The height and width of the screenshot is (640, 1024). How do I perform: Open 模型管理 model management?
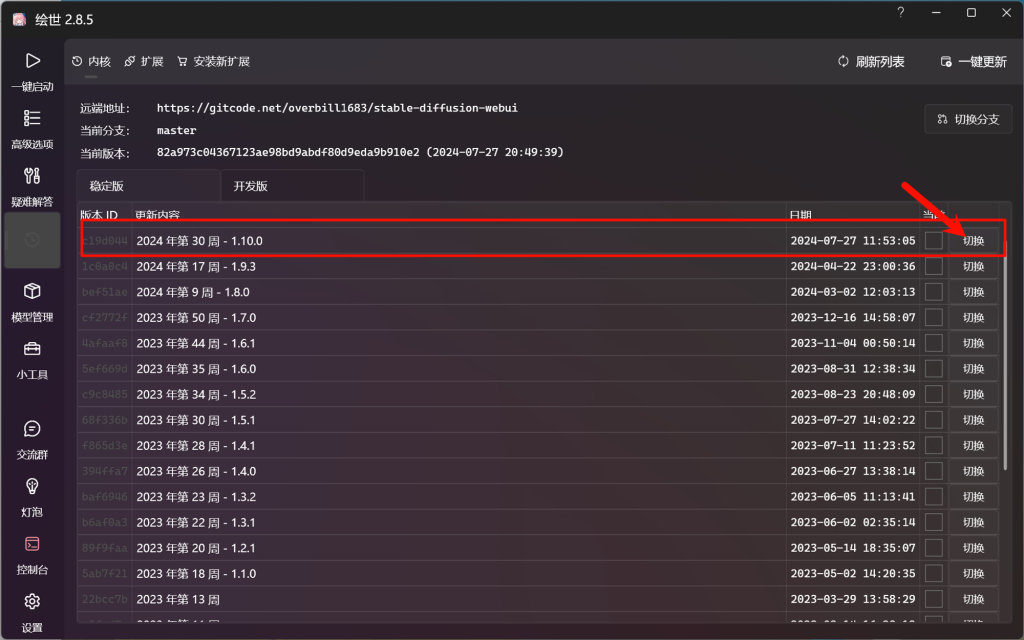pyautogui.click(x=32, y=292)
